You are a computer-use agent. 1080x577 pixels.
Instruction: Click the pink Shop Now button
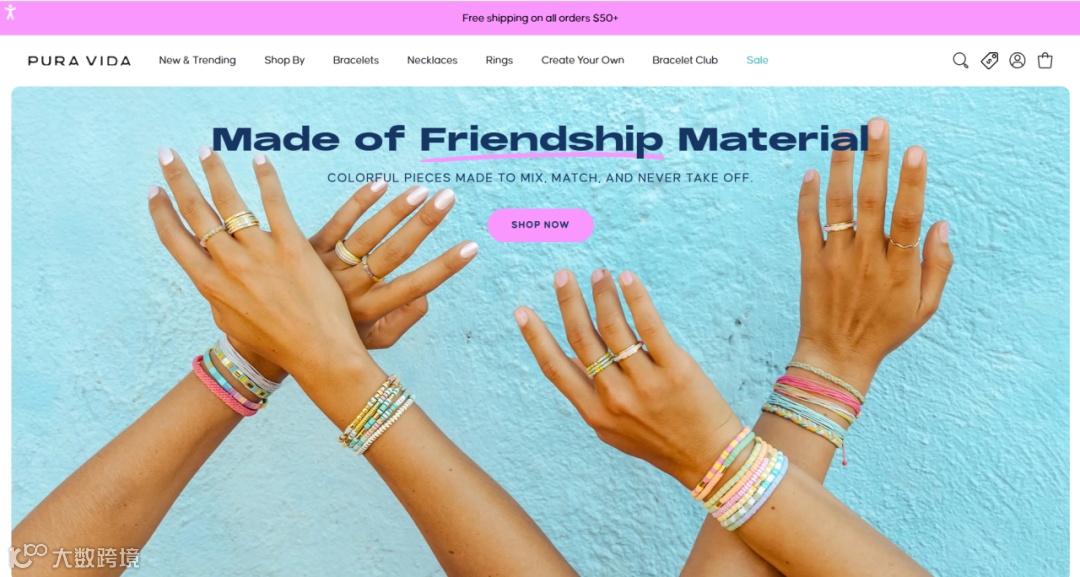click(x=540, y=224)
